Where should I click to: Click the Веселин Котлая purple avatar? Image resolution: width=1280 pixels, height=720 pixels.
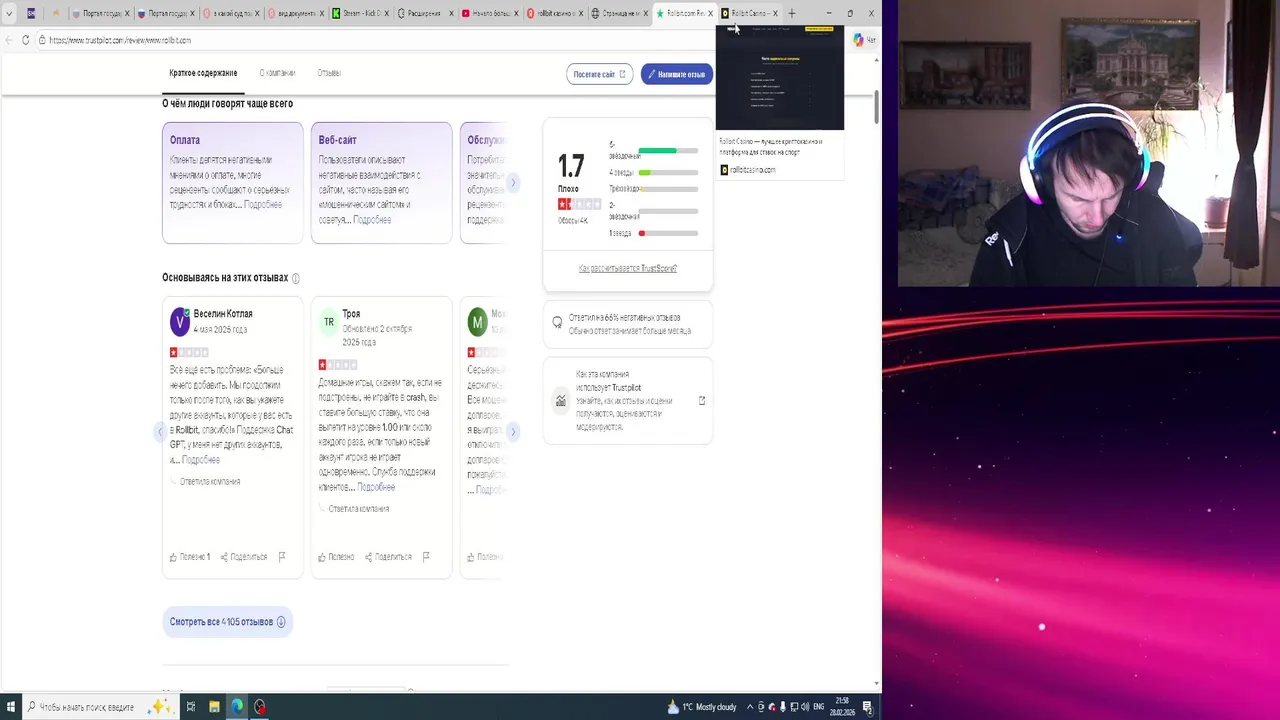pyautogui.click(x=180, y=321)
